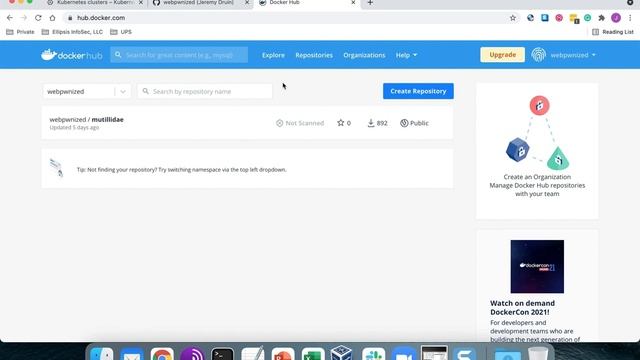Click the Updated 5 days ago text
This screenshot has height=360, width=640.
[74, 127]
